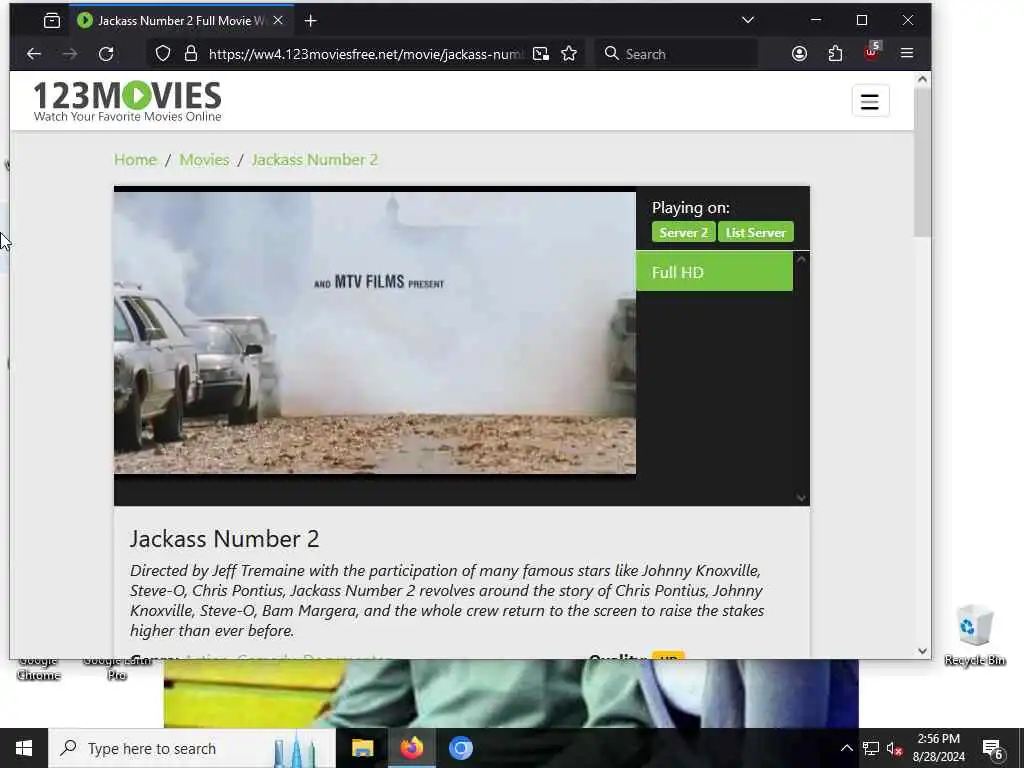This screenshot has width=1024, height=768.
Task: Open picture-in-picture icon in address bar
Action: tap(541, 54)
